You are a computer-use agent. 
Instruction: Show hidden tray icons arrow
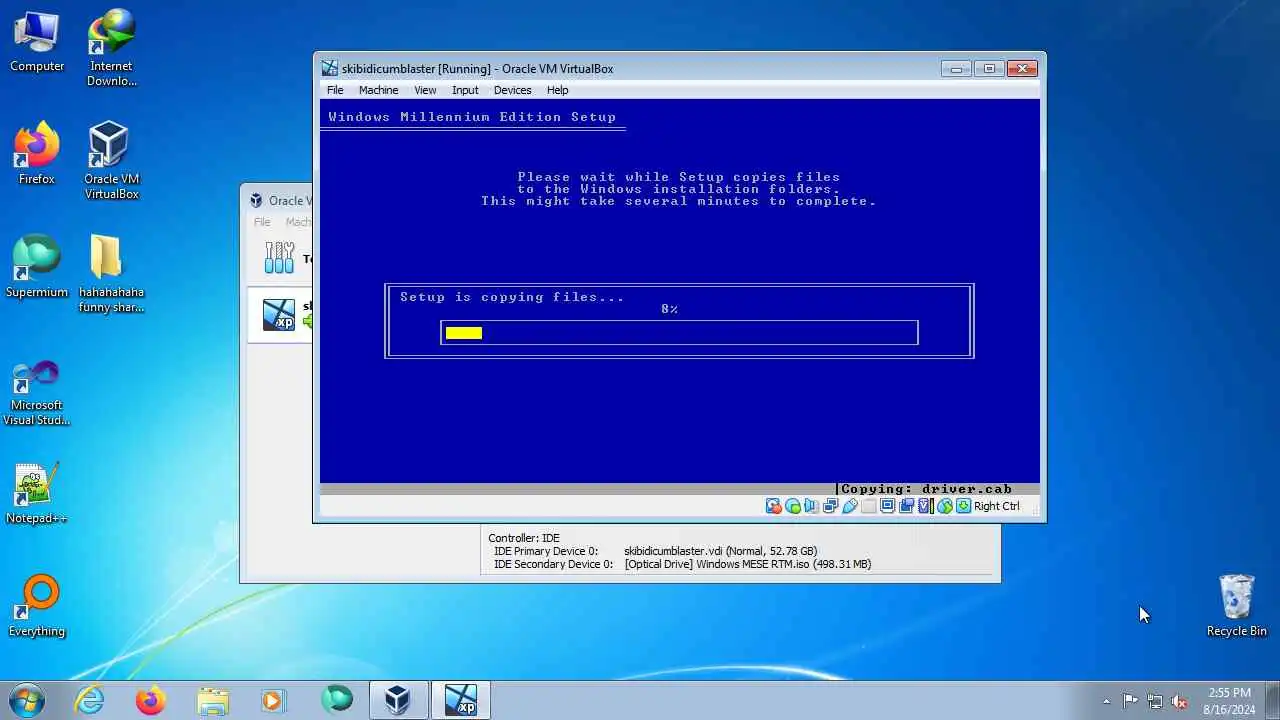pyautogui.click(x=1106, y=701)
